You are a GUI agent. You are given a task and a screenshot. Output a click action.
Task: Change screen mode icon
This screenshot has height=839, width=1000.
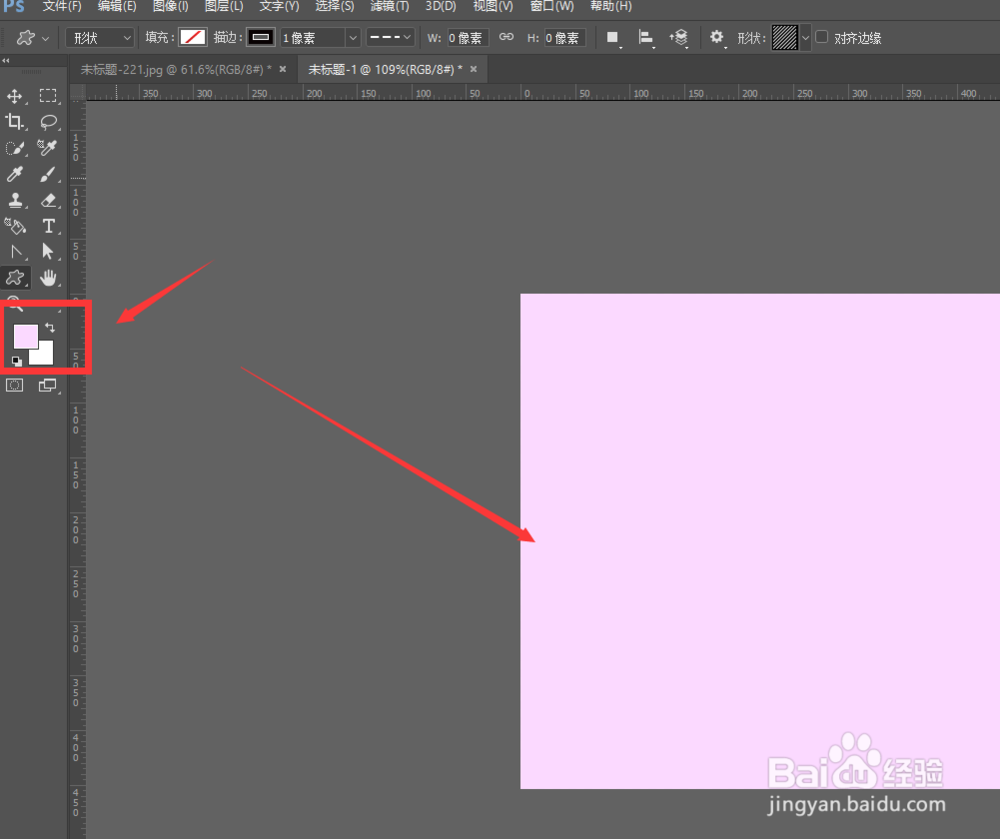pyautogui.click(x=48, y=385)
